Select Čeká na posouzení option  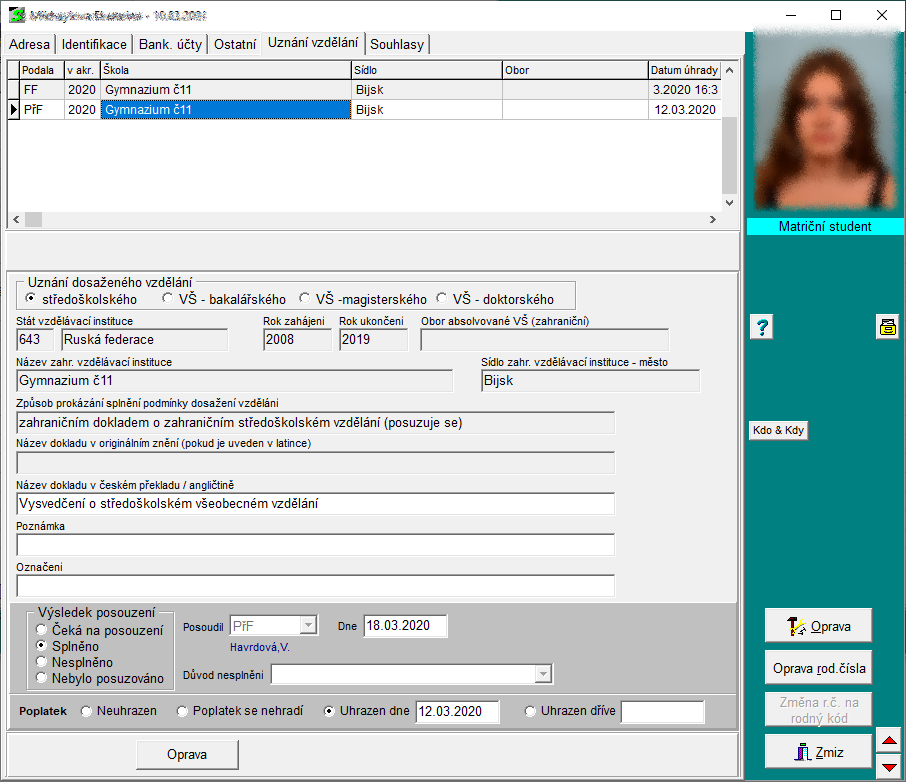point(41,630)
